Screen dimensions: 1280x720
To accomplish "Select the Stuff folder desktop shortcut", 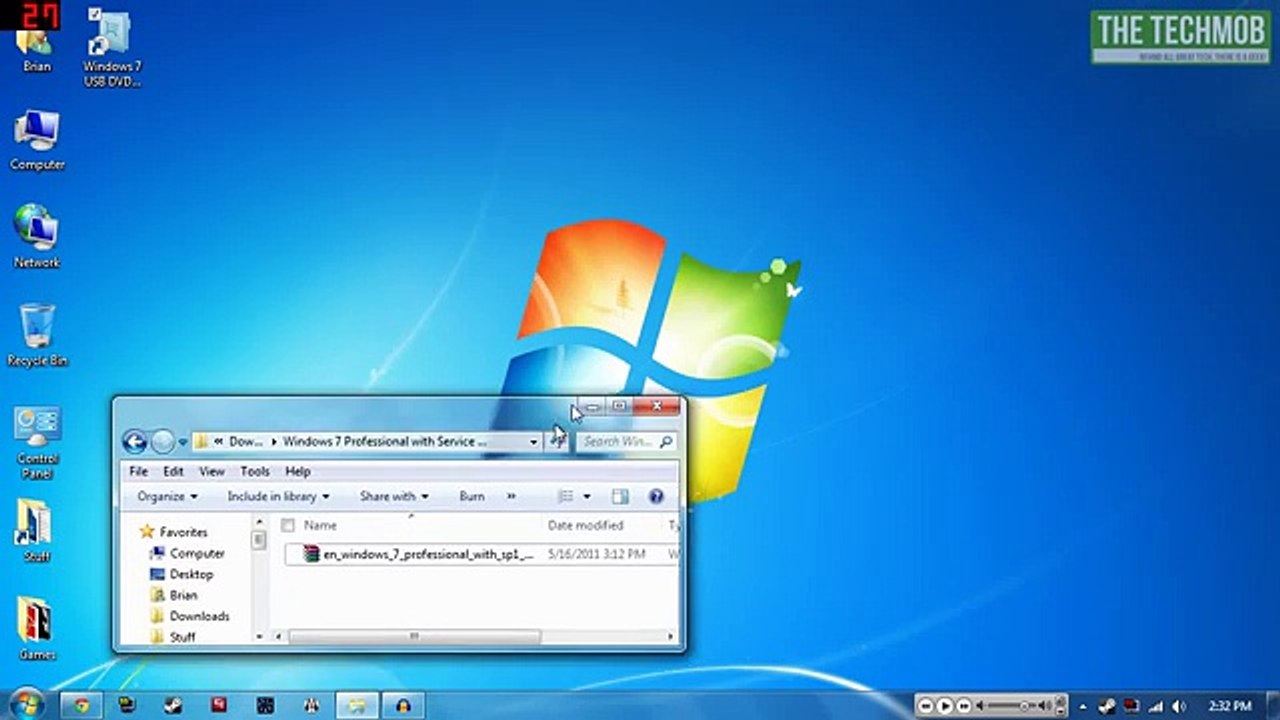I will click(x=37, y=530).
